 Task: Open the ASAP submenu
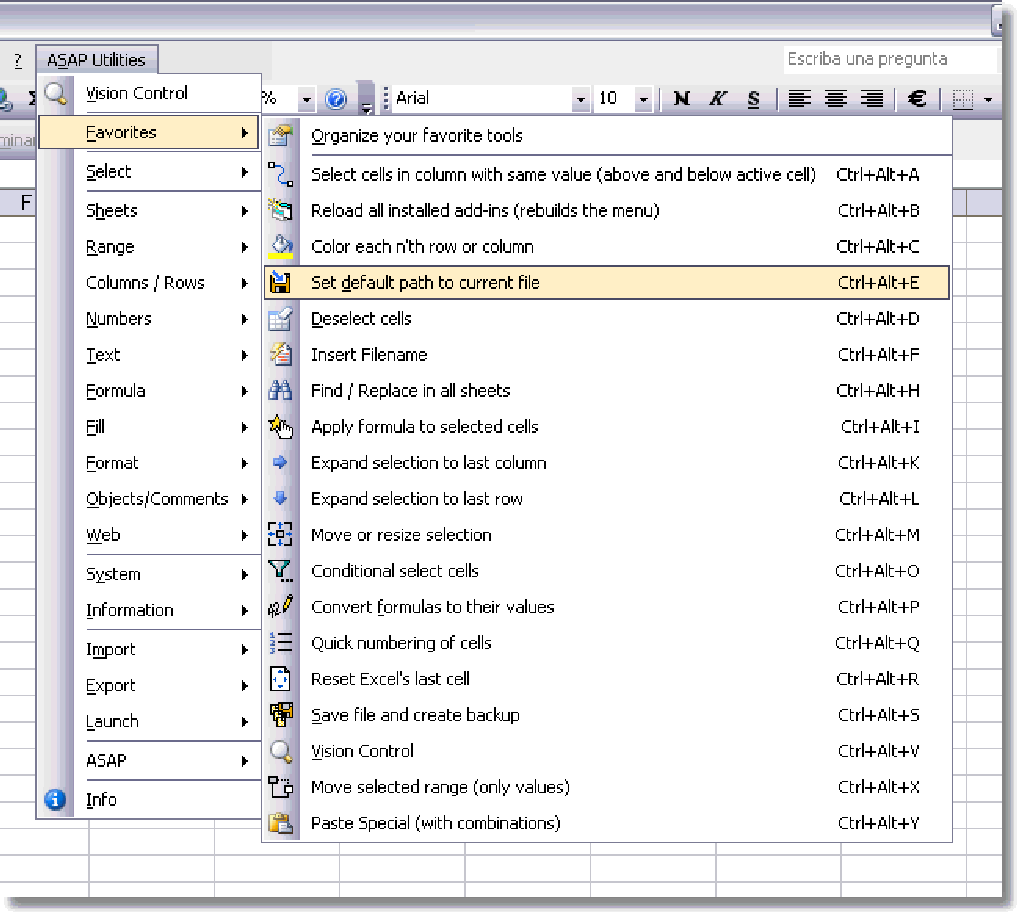[150, 761]
